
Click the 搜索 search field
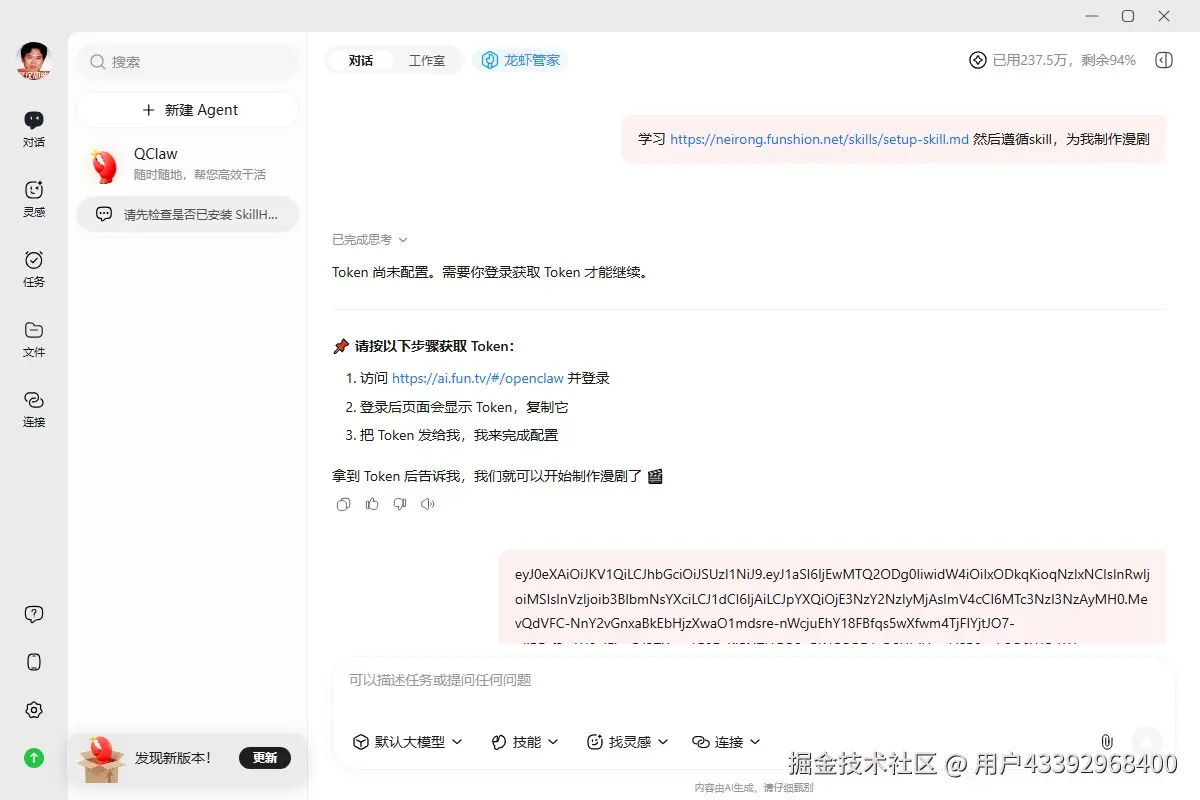(x=188, y=62)
